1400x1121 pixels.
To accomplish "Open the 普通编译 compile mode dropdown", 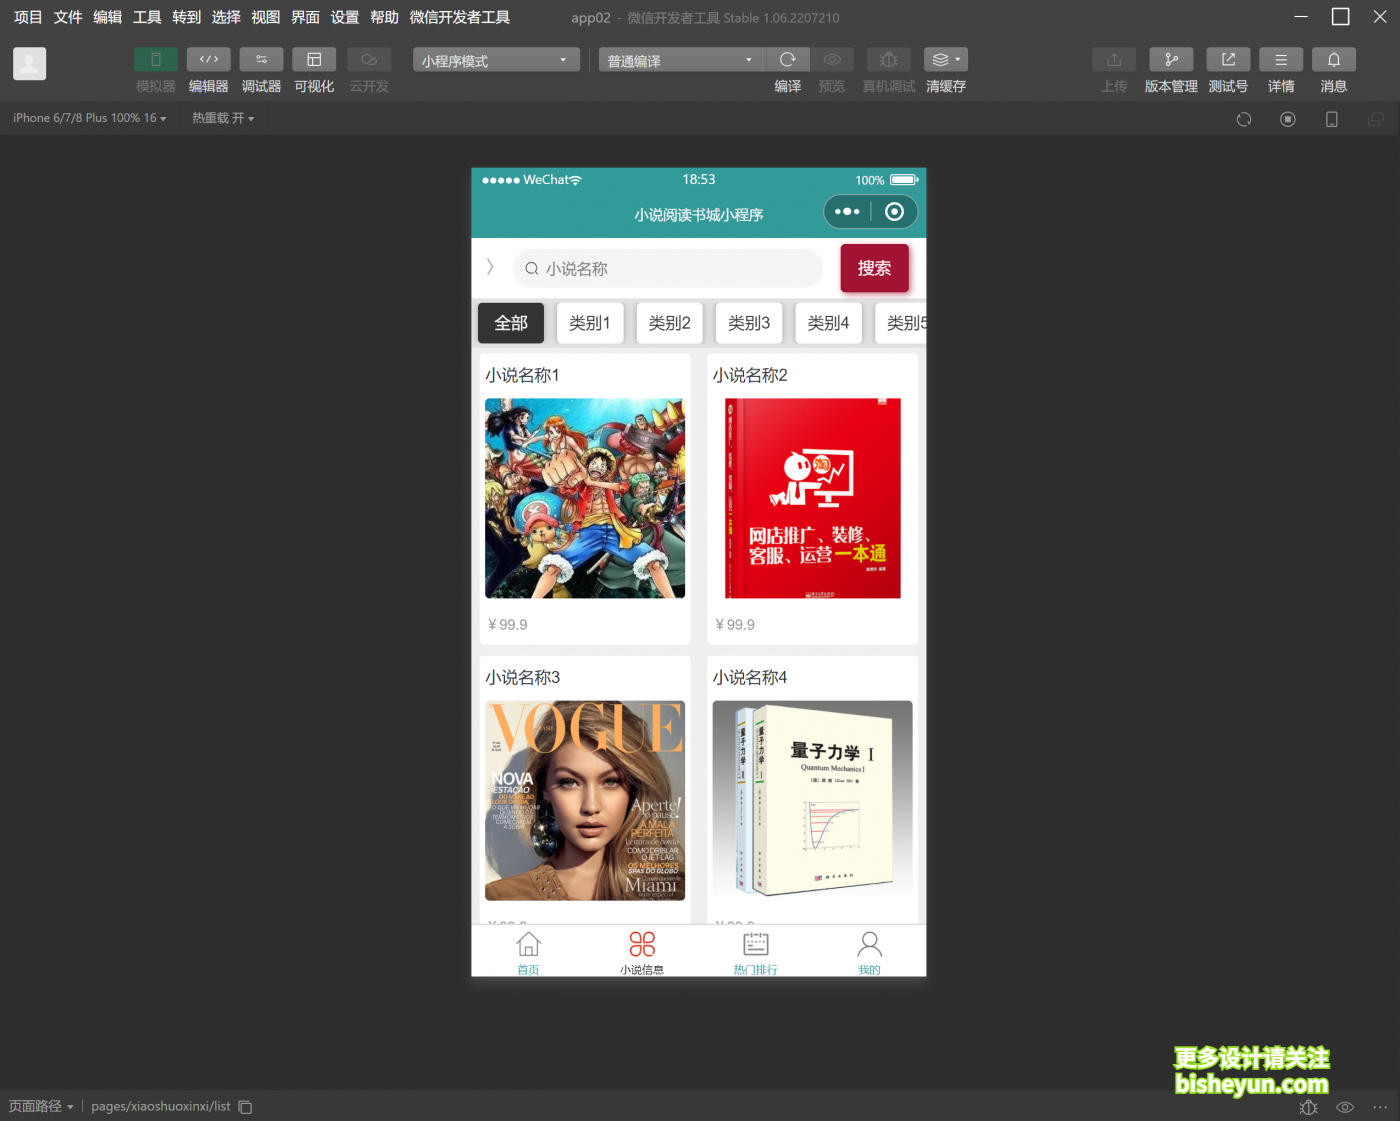I will coord(680,59).
